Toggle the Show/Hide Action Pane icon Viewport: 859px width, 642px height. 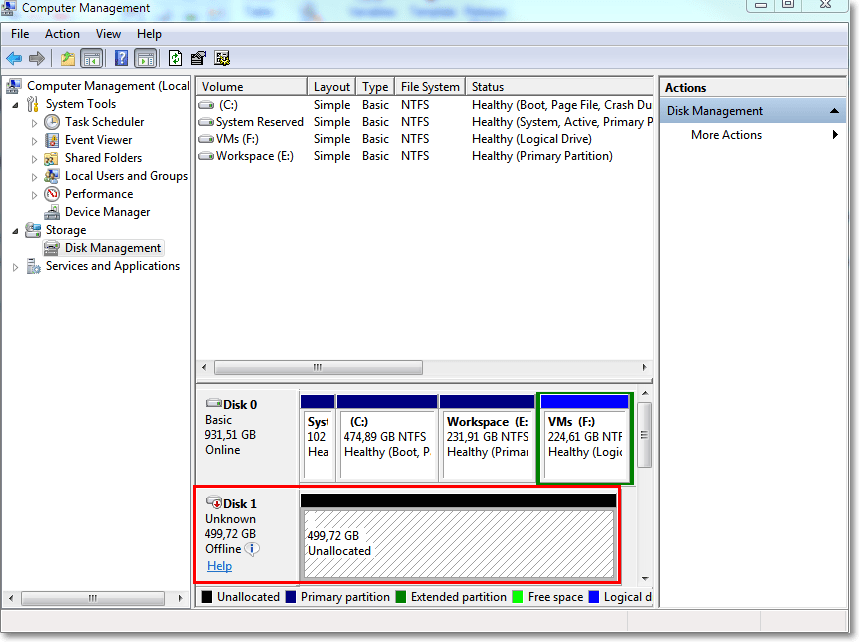pos(146,59)
